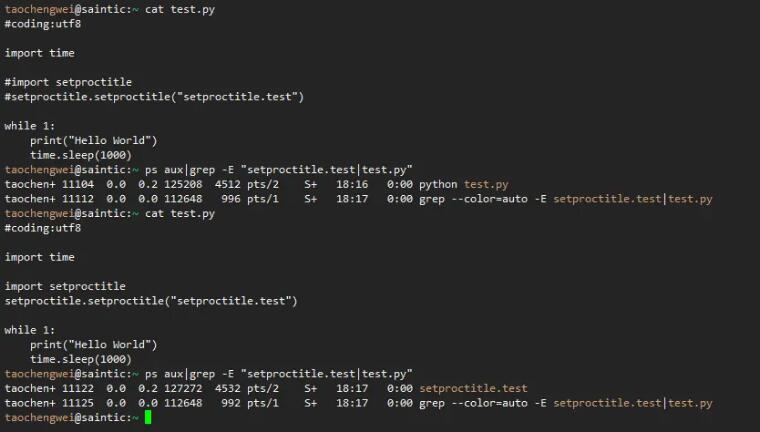The height and width of the screenshot is (432, 760).
Task: Click the first 'cat test.py' command
Action: click(179, 9)
